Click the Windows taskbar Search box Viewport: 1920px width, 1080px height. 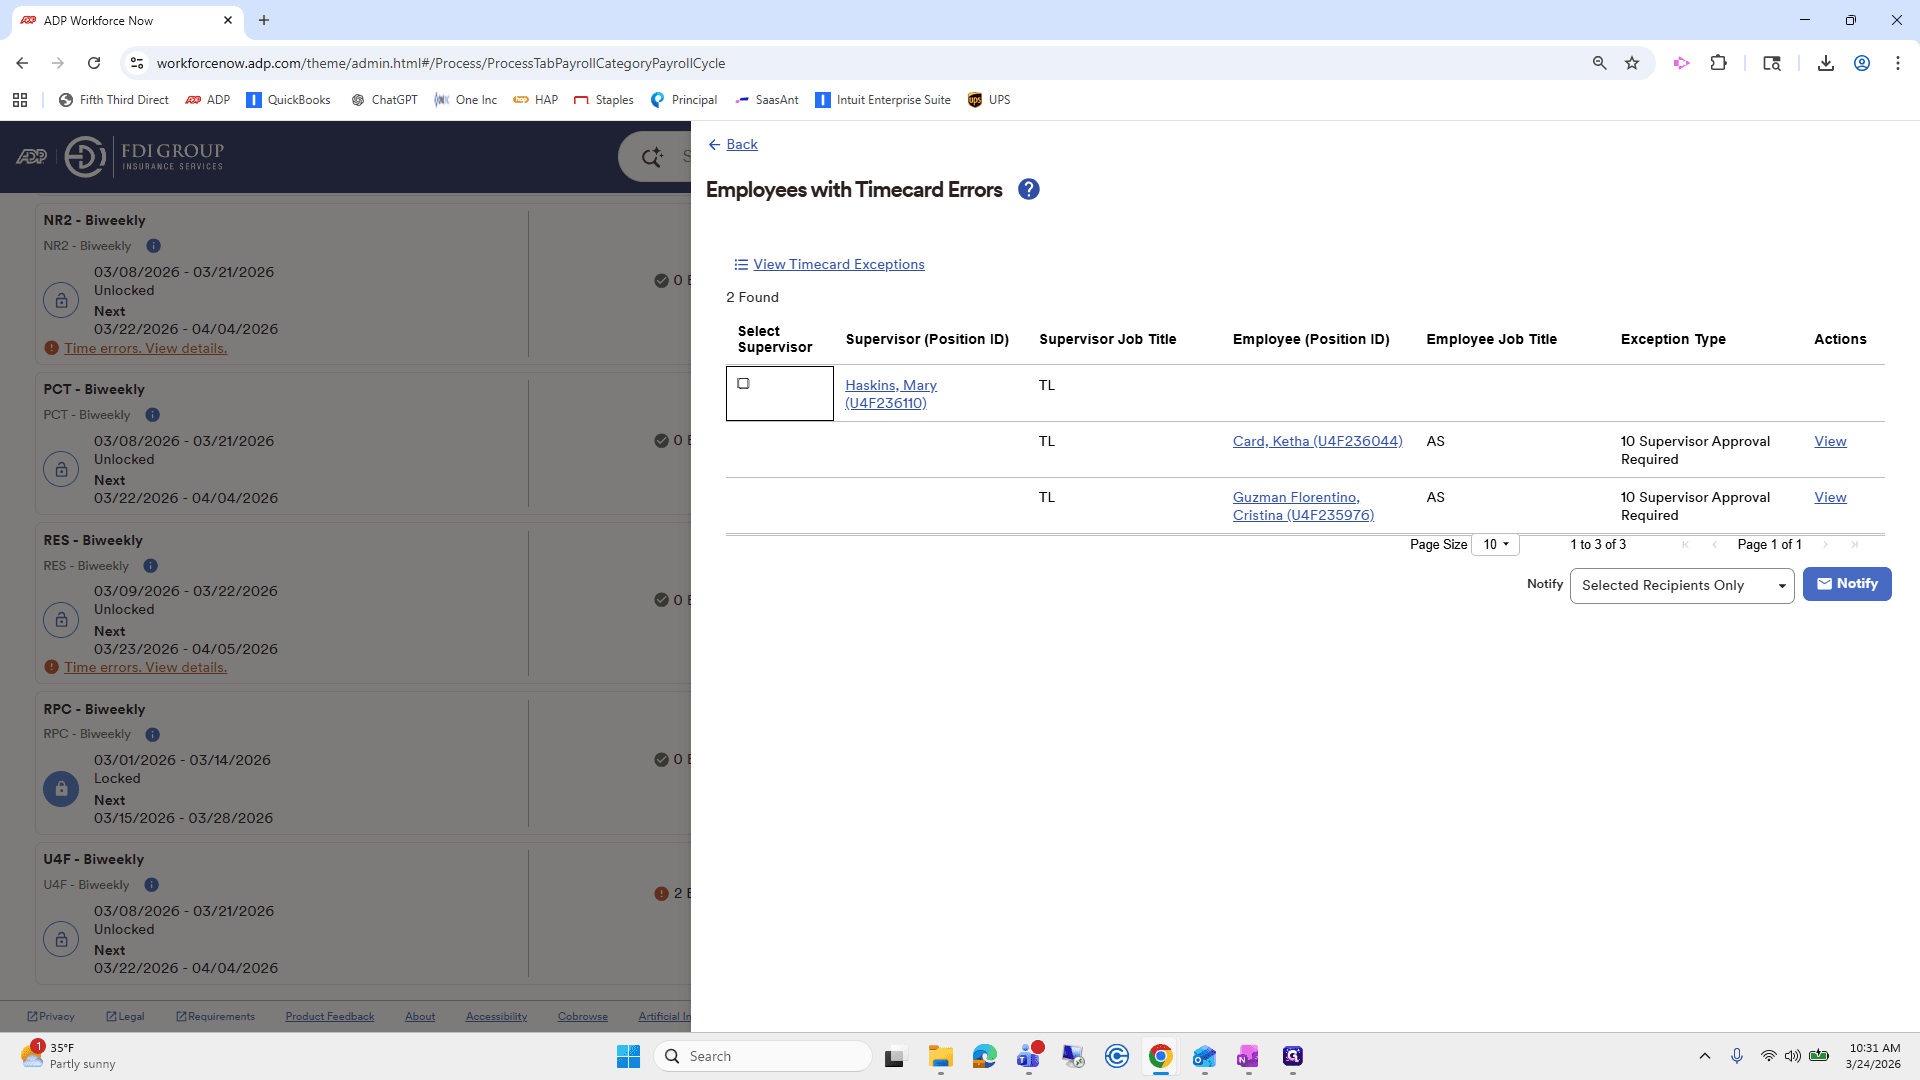coord(764,1056)
